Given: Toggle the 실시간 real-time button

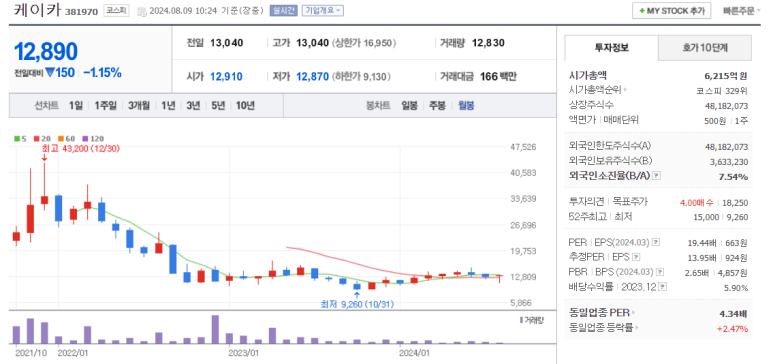Looking at the screenshot, I should tap(283, 11).
